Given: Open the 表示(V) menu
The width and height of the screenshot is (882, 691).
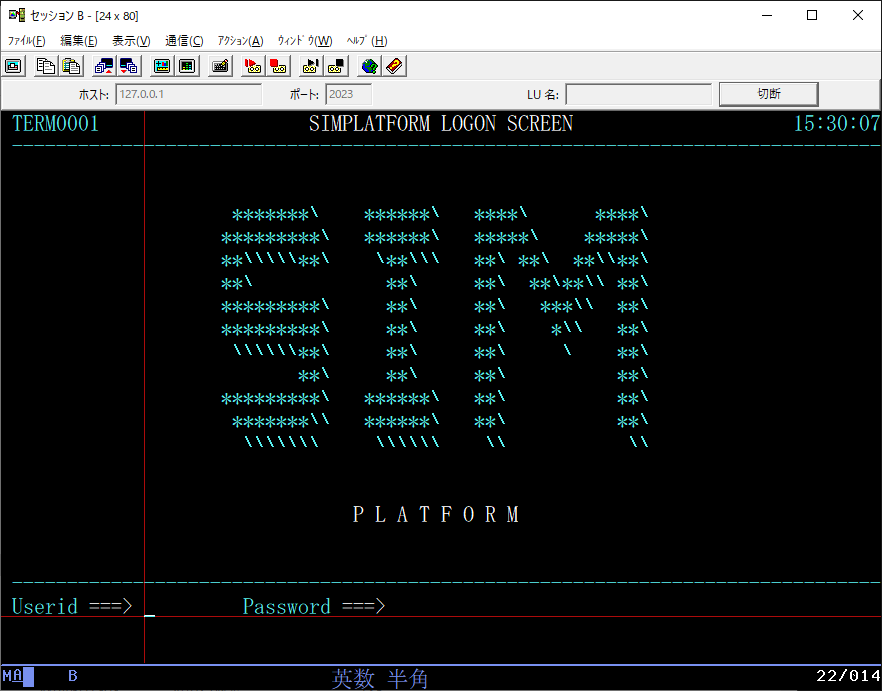Looking at the screenshot, I should (x=131, y=41).
